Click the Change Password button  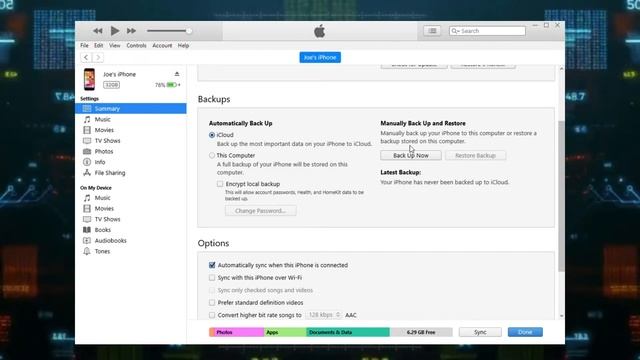click(x=260, y=211)
